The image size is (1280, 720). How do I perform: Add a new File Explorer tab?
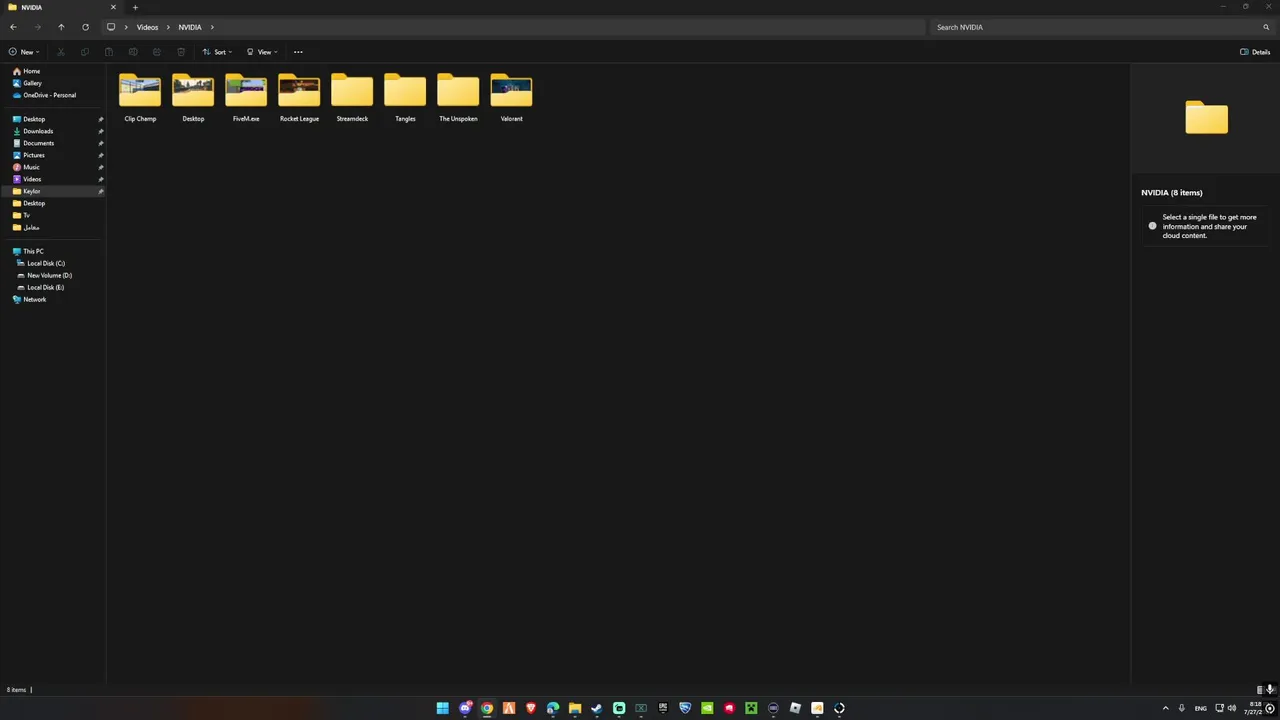point(135,7)
